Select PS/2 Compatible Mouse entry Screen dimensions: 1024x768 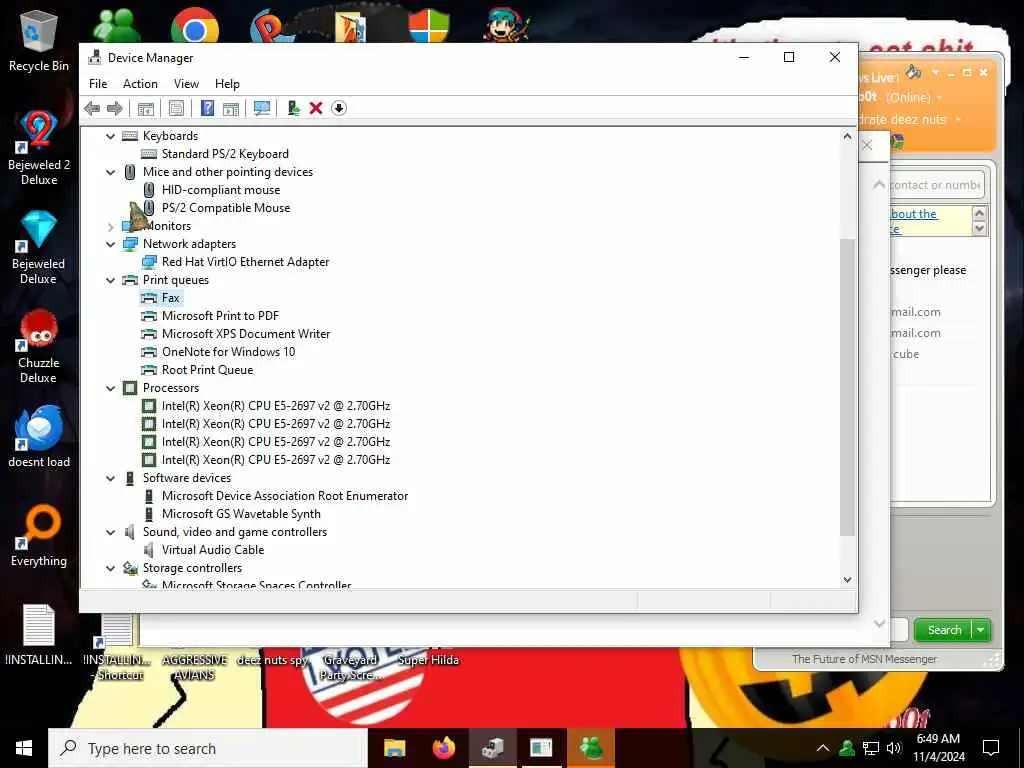click(226, 208)
